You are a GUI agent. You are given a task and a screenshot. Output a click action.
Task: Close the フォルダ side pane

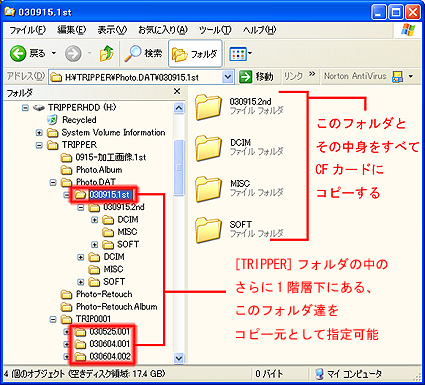[177, 91]
